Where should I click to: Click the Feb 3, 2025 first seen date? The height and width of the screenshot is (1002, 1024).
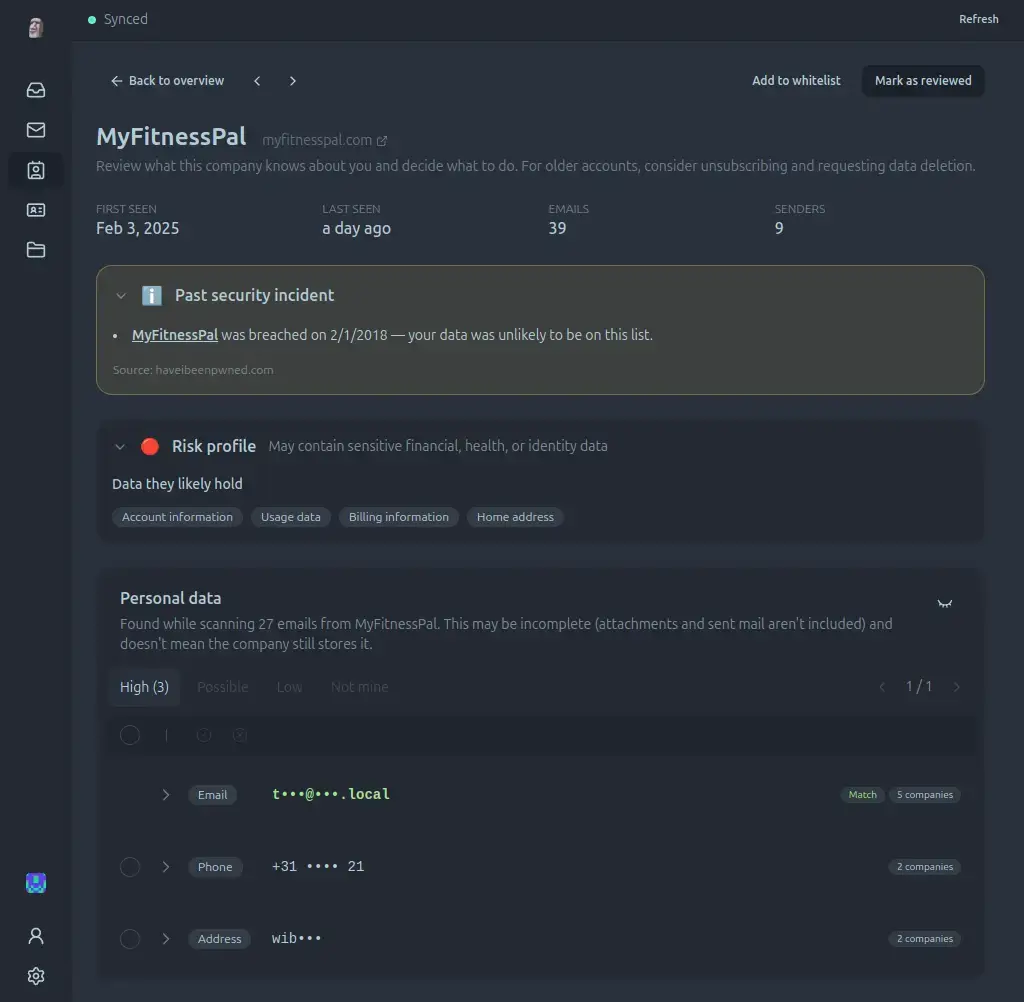coord(137,228)
